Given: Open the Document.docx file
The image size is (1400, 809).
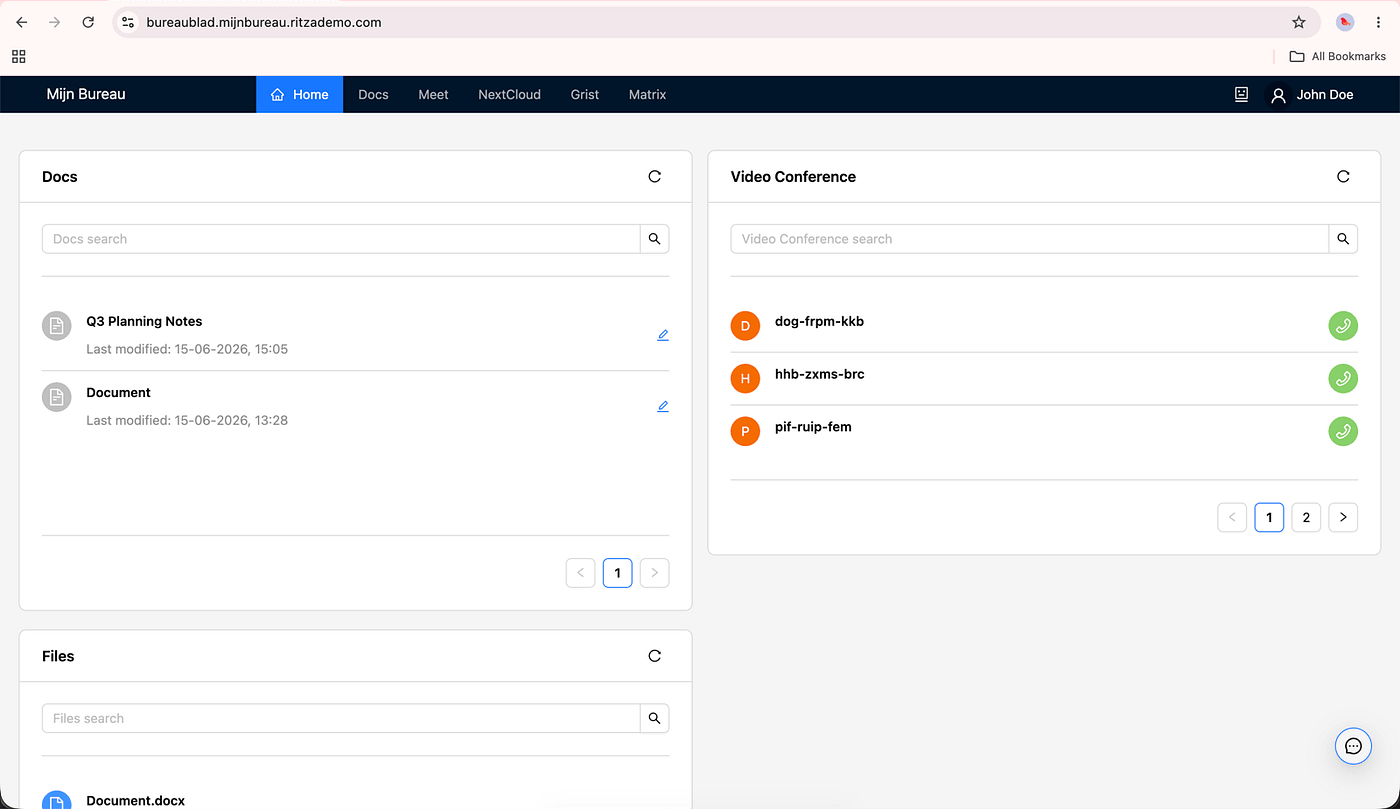Looking at the screenshot, I should (x=135, y=800).
